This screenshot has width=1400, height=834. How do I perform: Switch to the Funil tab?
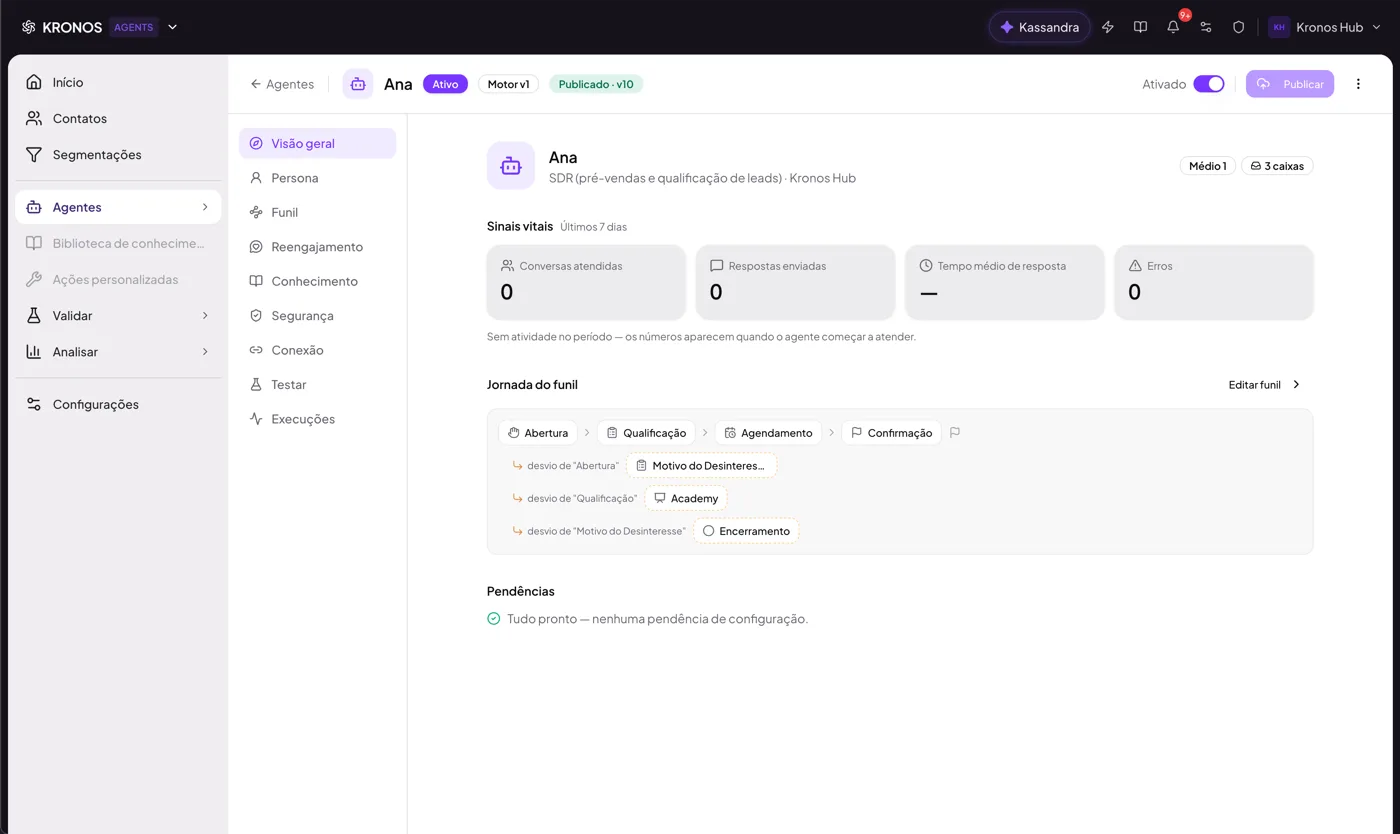317,212
